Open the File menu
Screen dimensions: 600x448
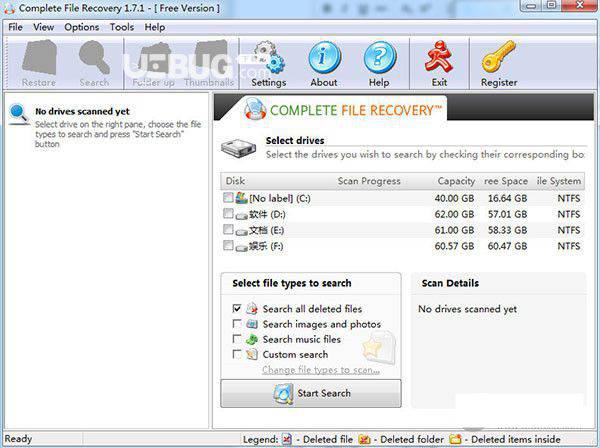coord(15,27)
